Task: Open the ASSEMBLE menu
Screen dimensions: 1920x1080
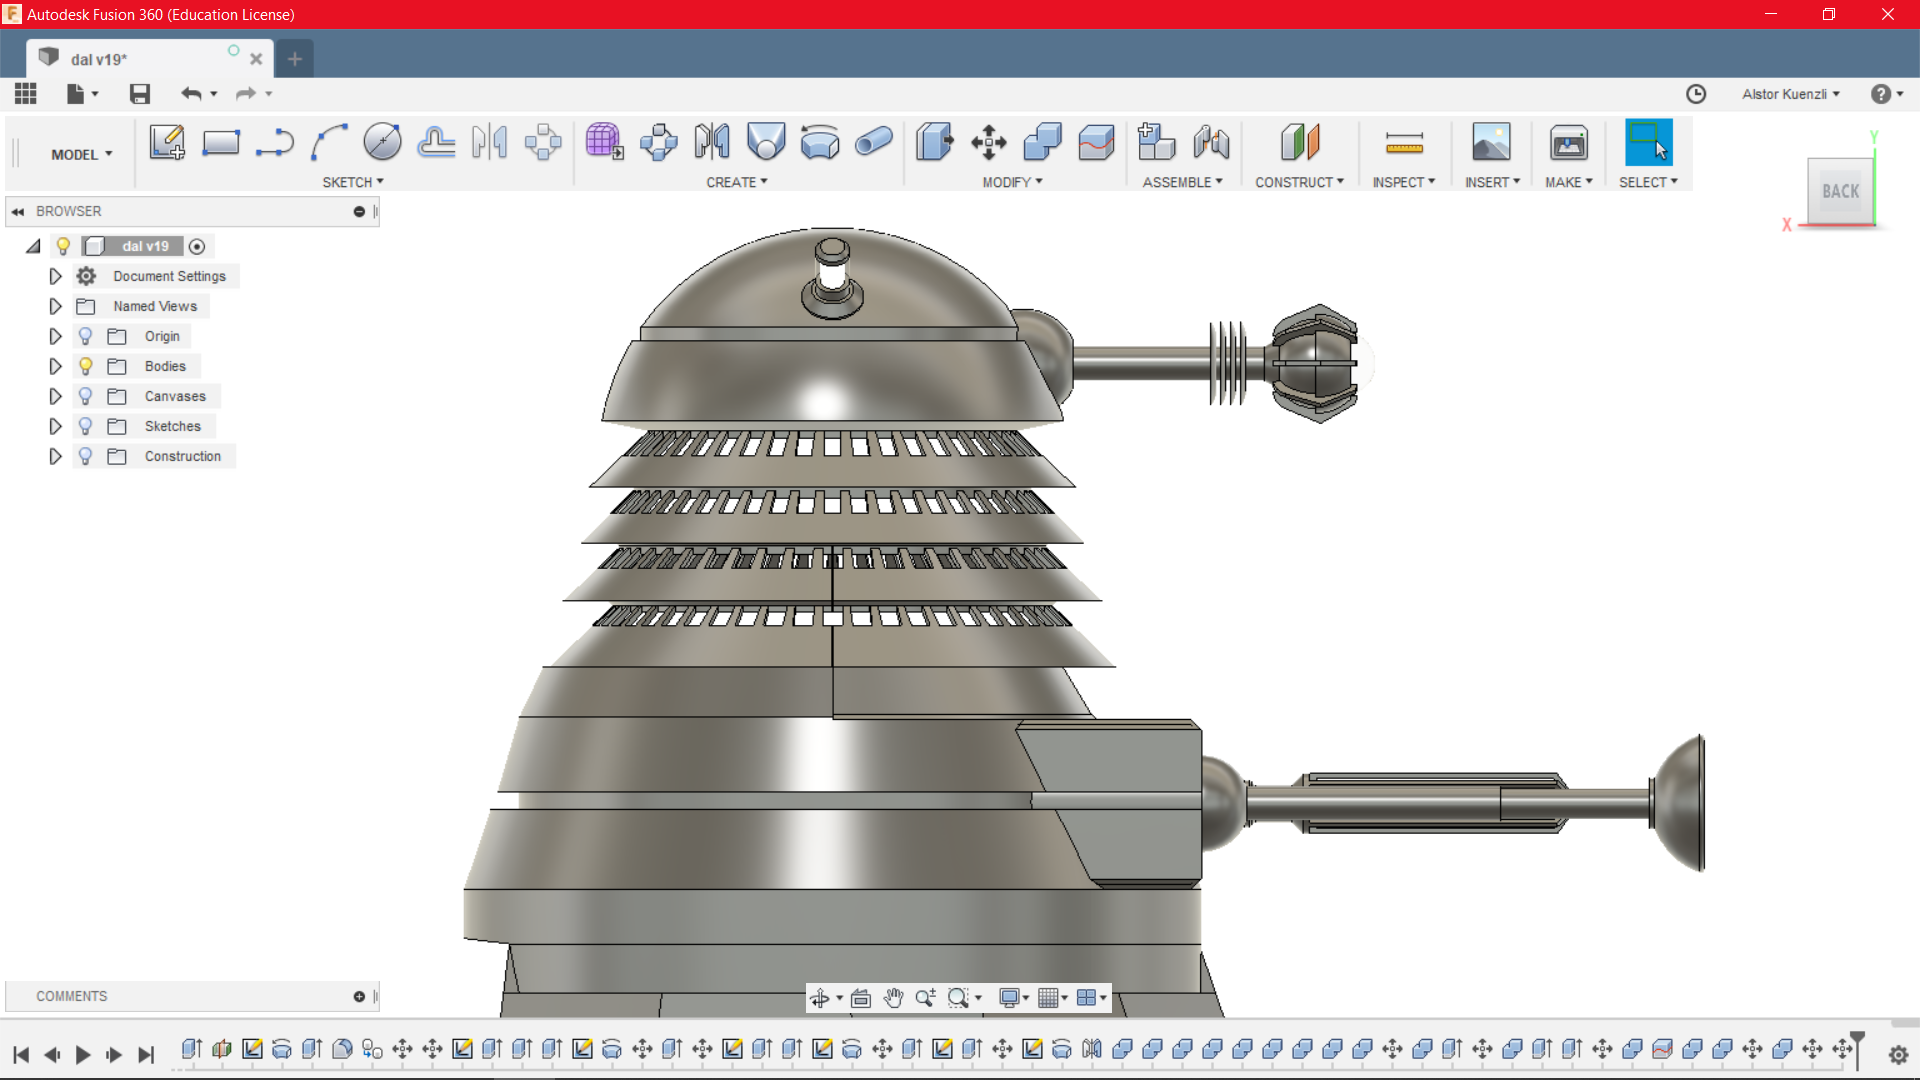Action: [x=1183, y=182]
